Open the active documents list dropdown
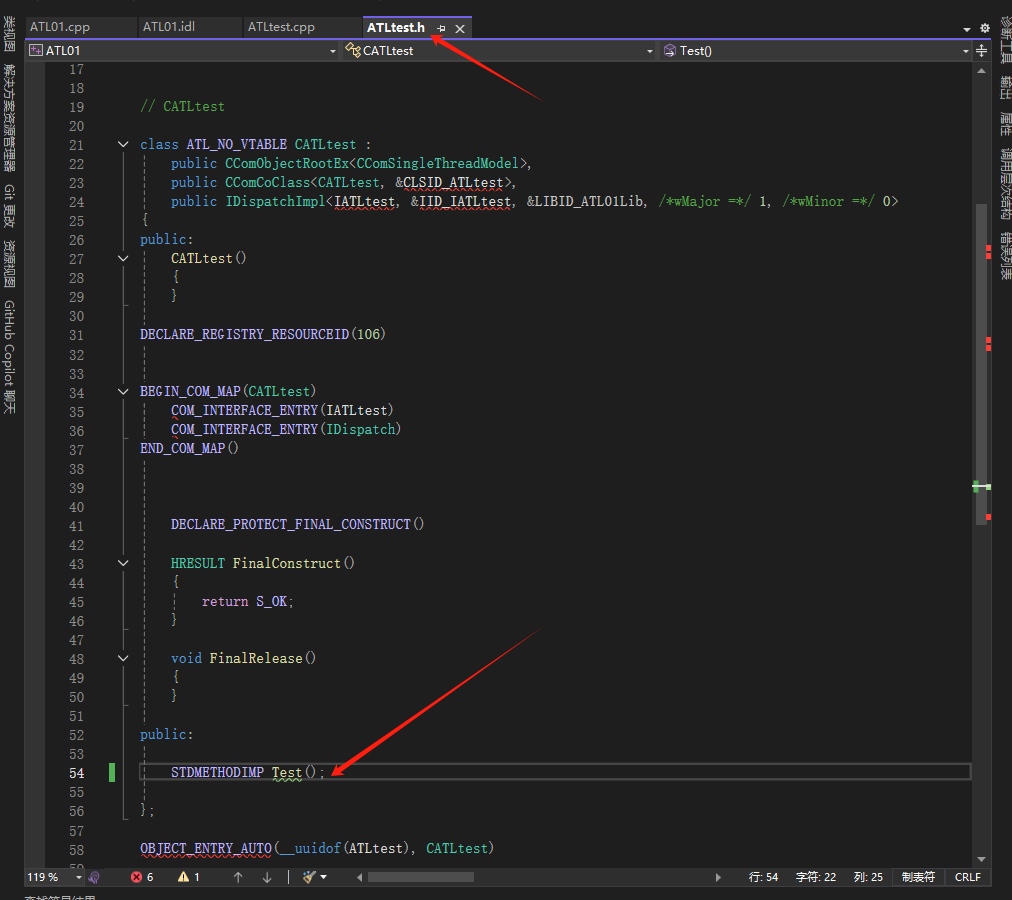The image size is (1012, 900). point(966,29)
